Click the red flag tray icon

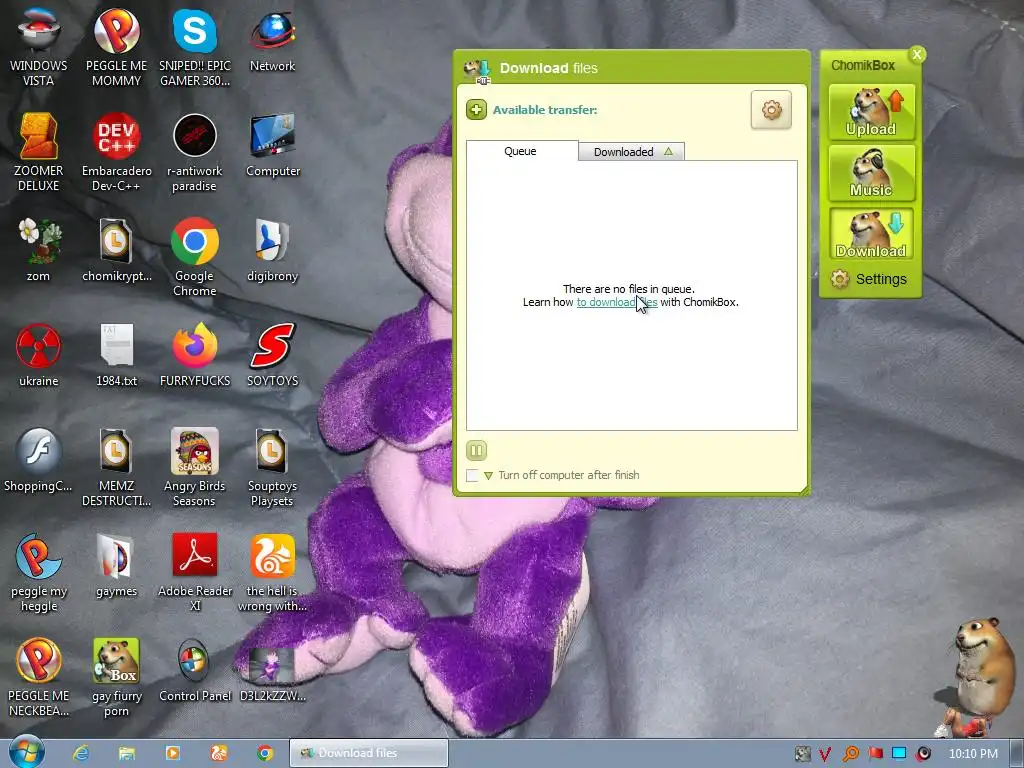(x=875, y=754)
